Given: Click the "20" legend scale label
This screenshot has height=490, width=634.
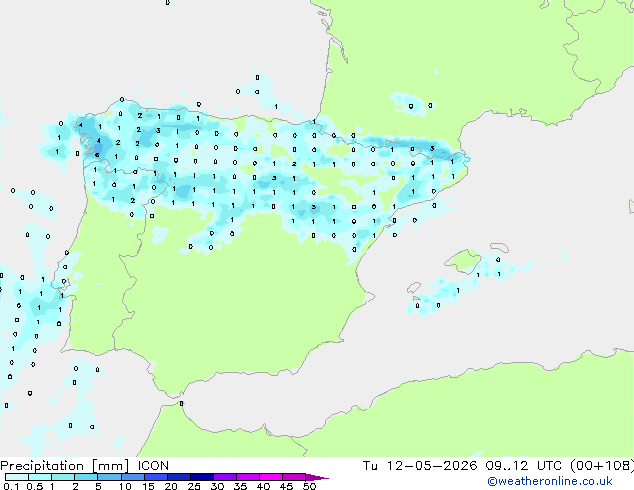Looking at the screenshot, I should pyautogui.click(x=171, y=486).
